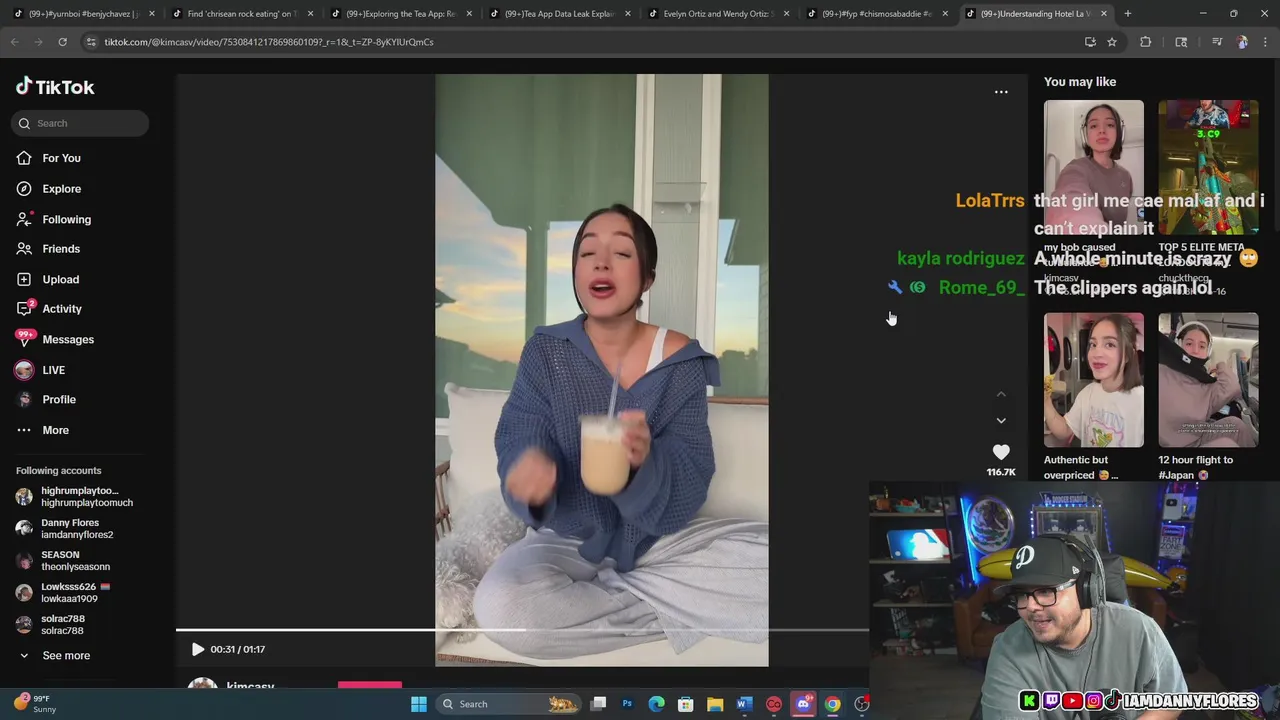Open Discord from the taskbar

coord(803,704)
